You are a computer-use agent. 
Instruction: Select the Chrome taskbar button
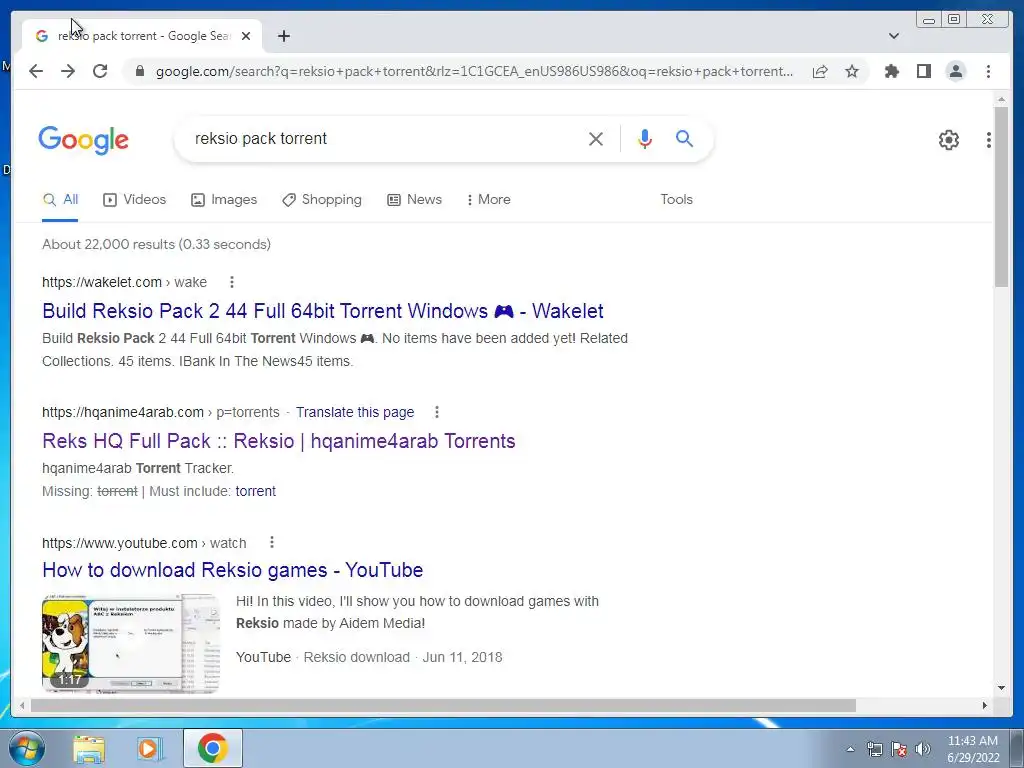pyautogui.click(x=212, y=748)
